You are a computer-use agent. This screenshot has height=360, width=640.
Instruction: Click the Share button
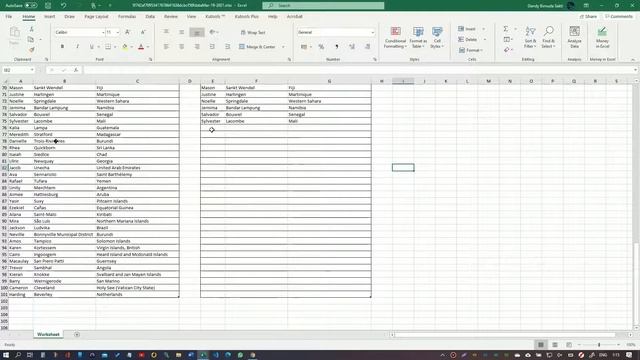[x=589, y=17]
